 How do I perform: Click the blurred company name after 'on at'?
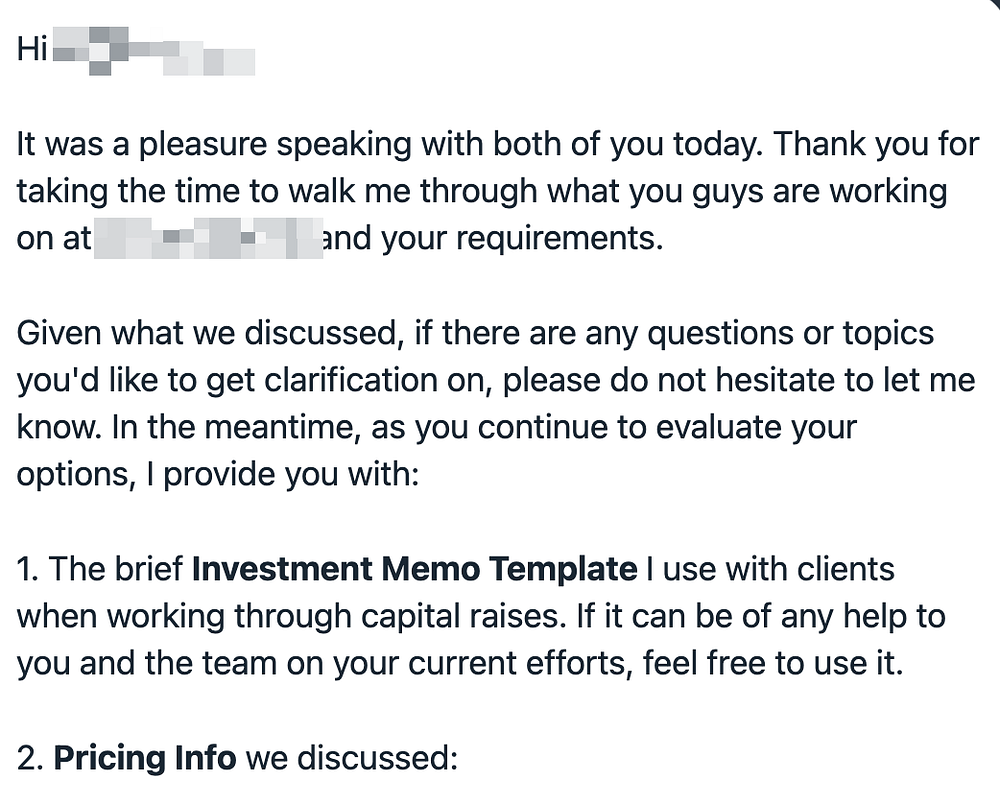click(207, 240)
